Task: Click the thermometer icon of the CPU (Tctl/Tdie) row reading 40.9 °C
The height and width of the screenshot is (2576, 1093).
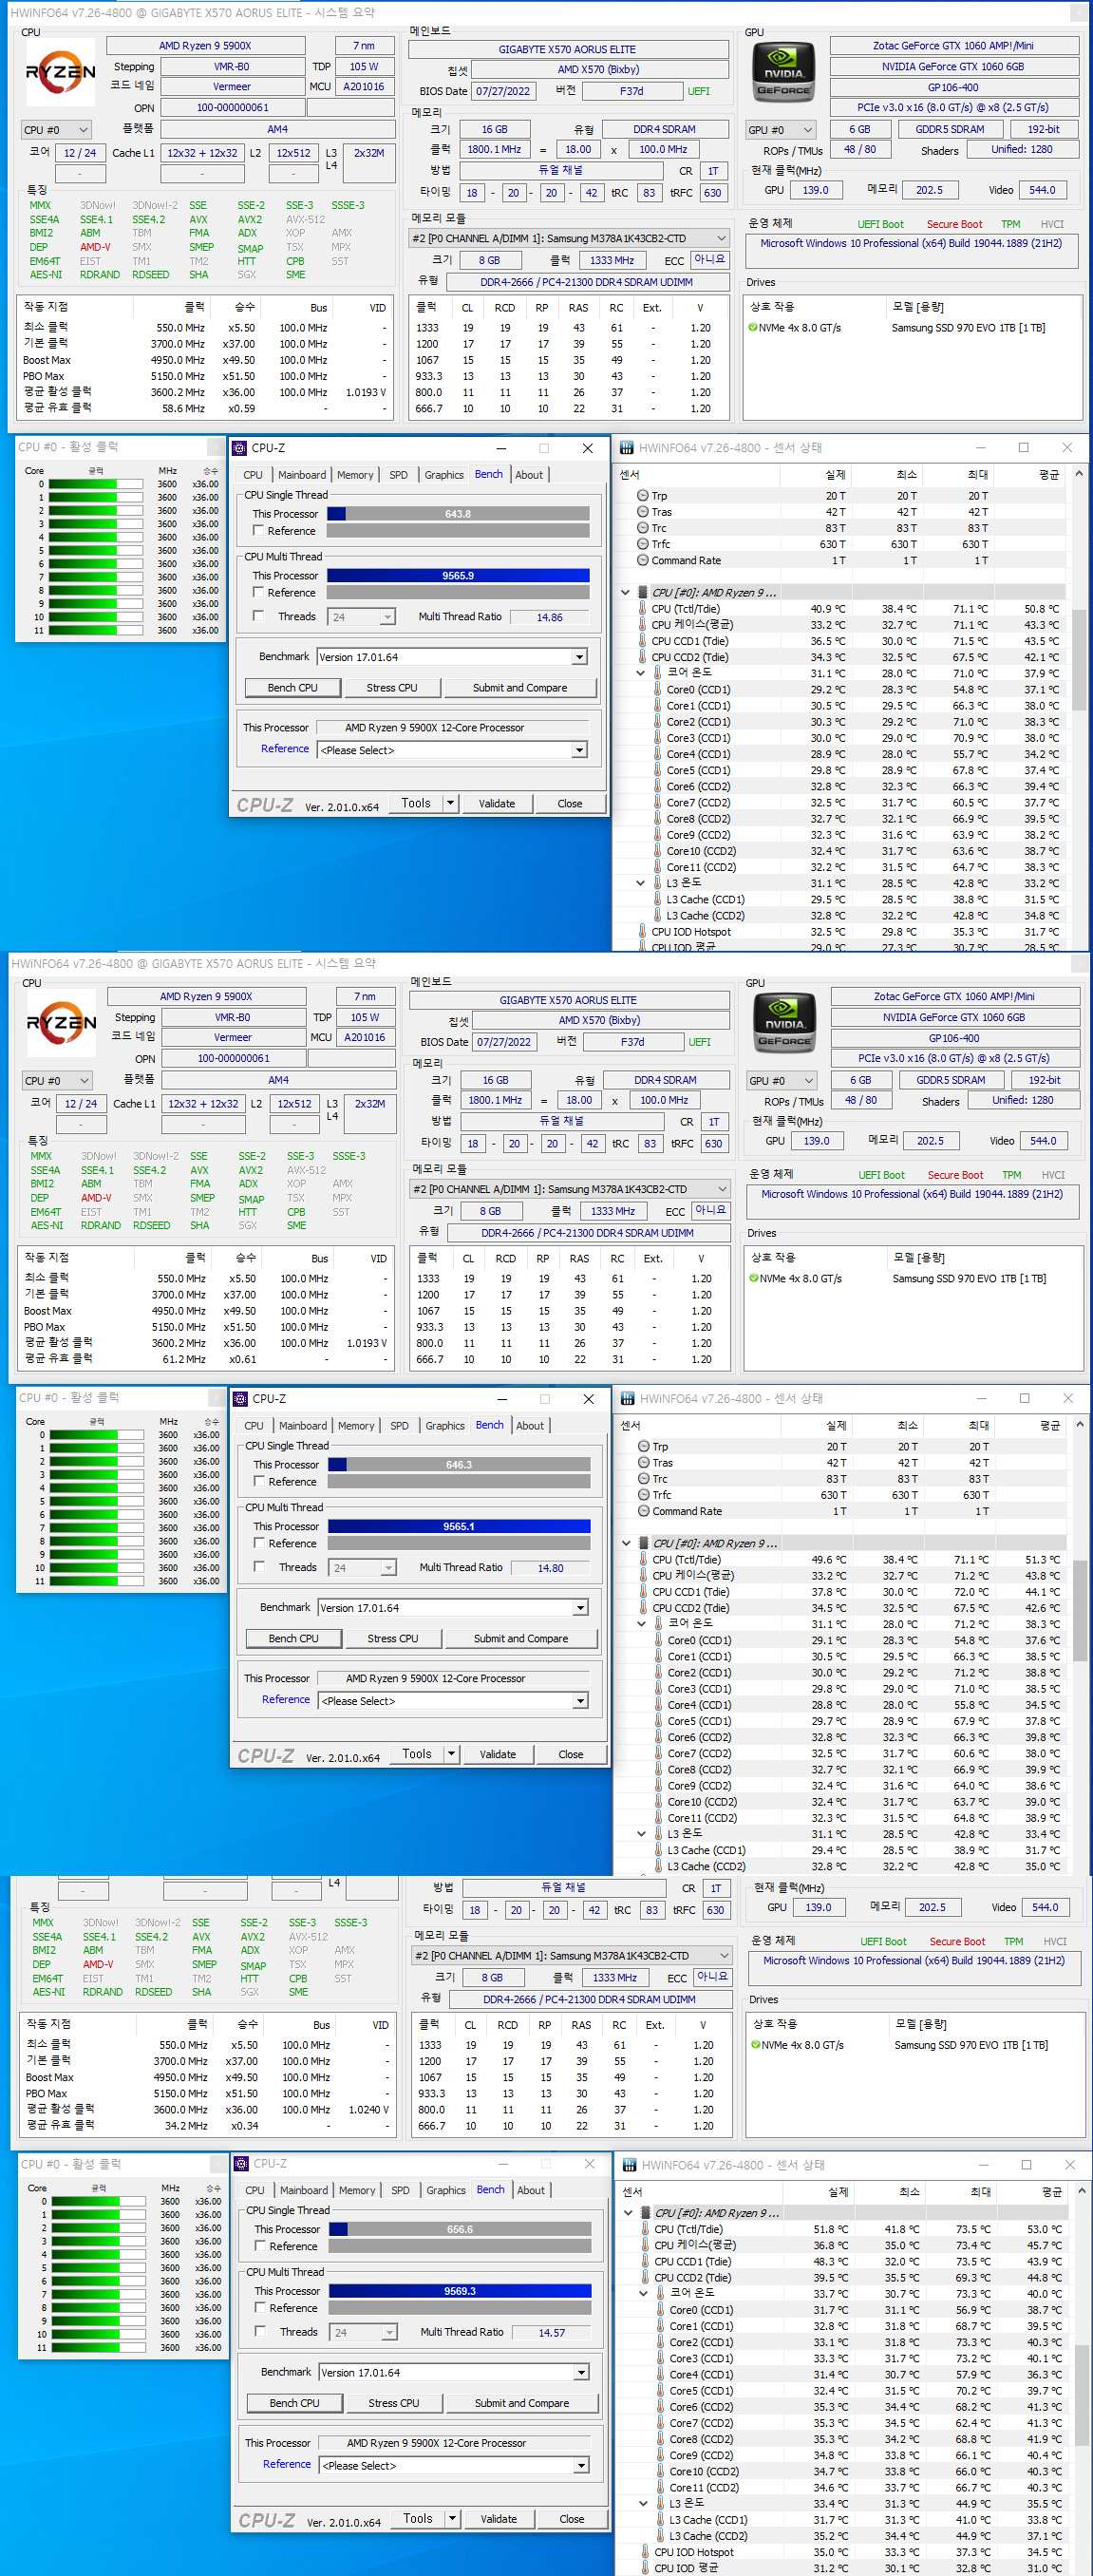Action: pyautogui.click(x=642, y=609)
